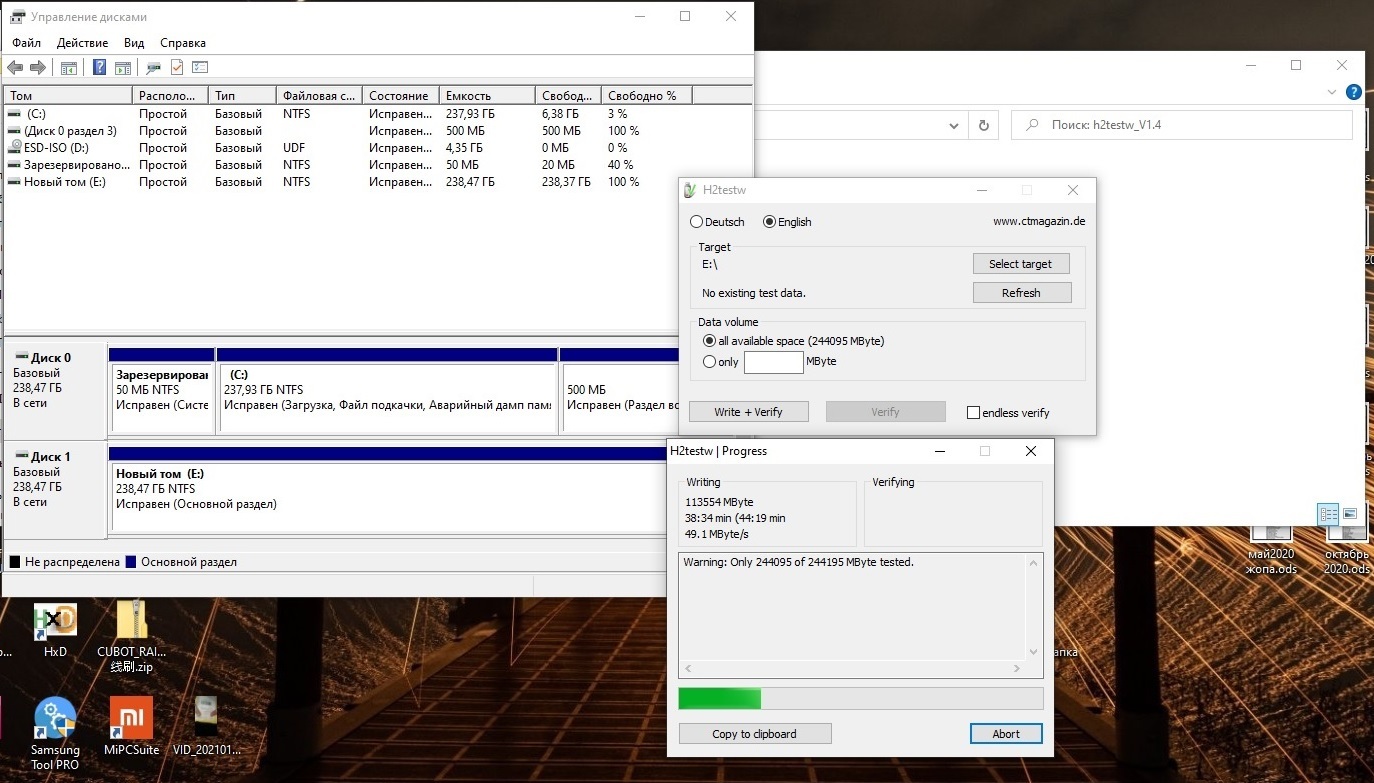The image size is (1374, 783).
Task: Sort volumes by the Емкость column header
Action: click(486, 96)
